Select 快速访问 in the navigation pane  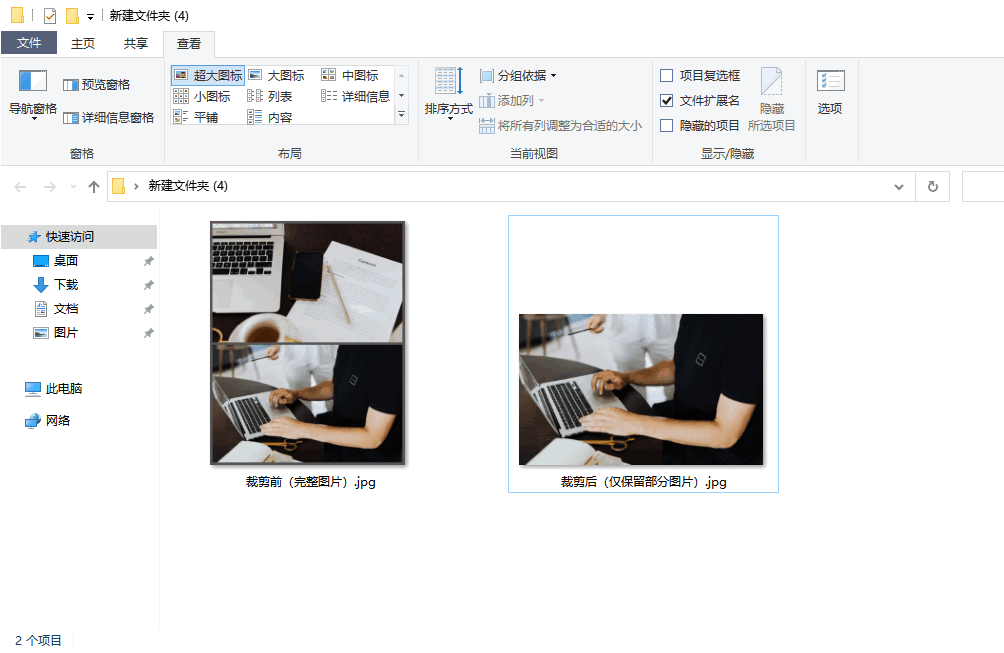coord(79,237)
